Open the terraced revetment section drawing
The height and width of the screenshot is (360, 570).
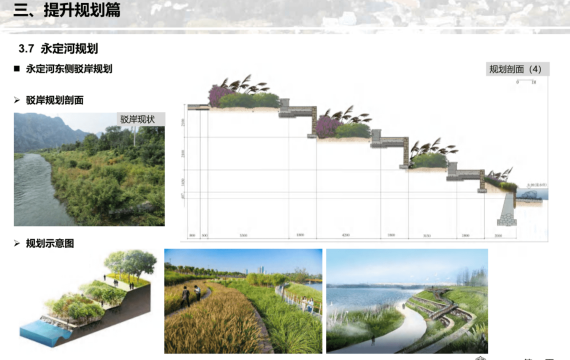coord(364,157)
